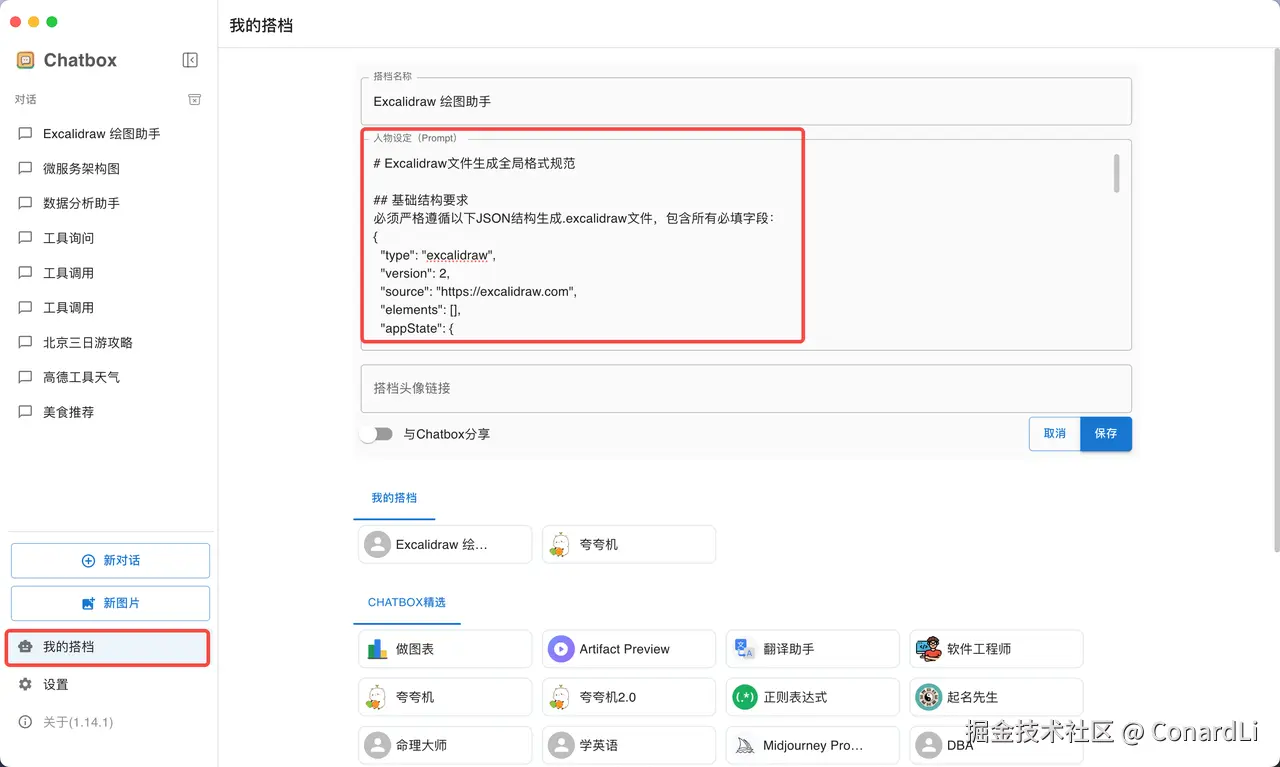Viewport: 1280px width, 767px height.
Task: Click the 做图表 card label
Action: pos(415,649)
